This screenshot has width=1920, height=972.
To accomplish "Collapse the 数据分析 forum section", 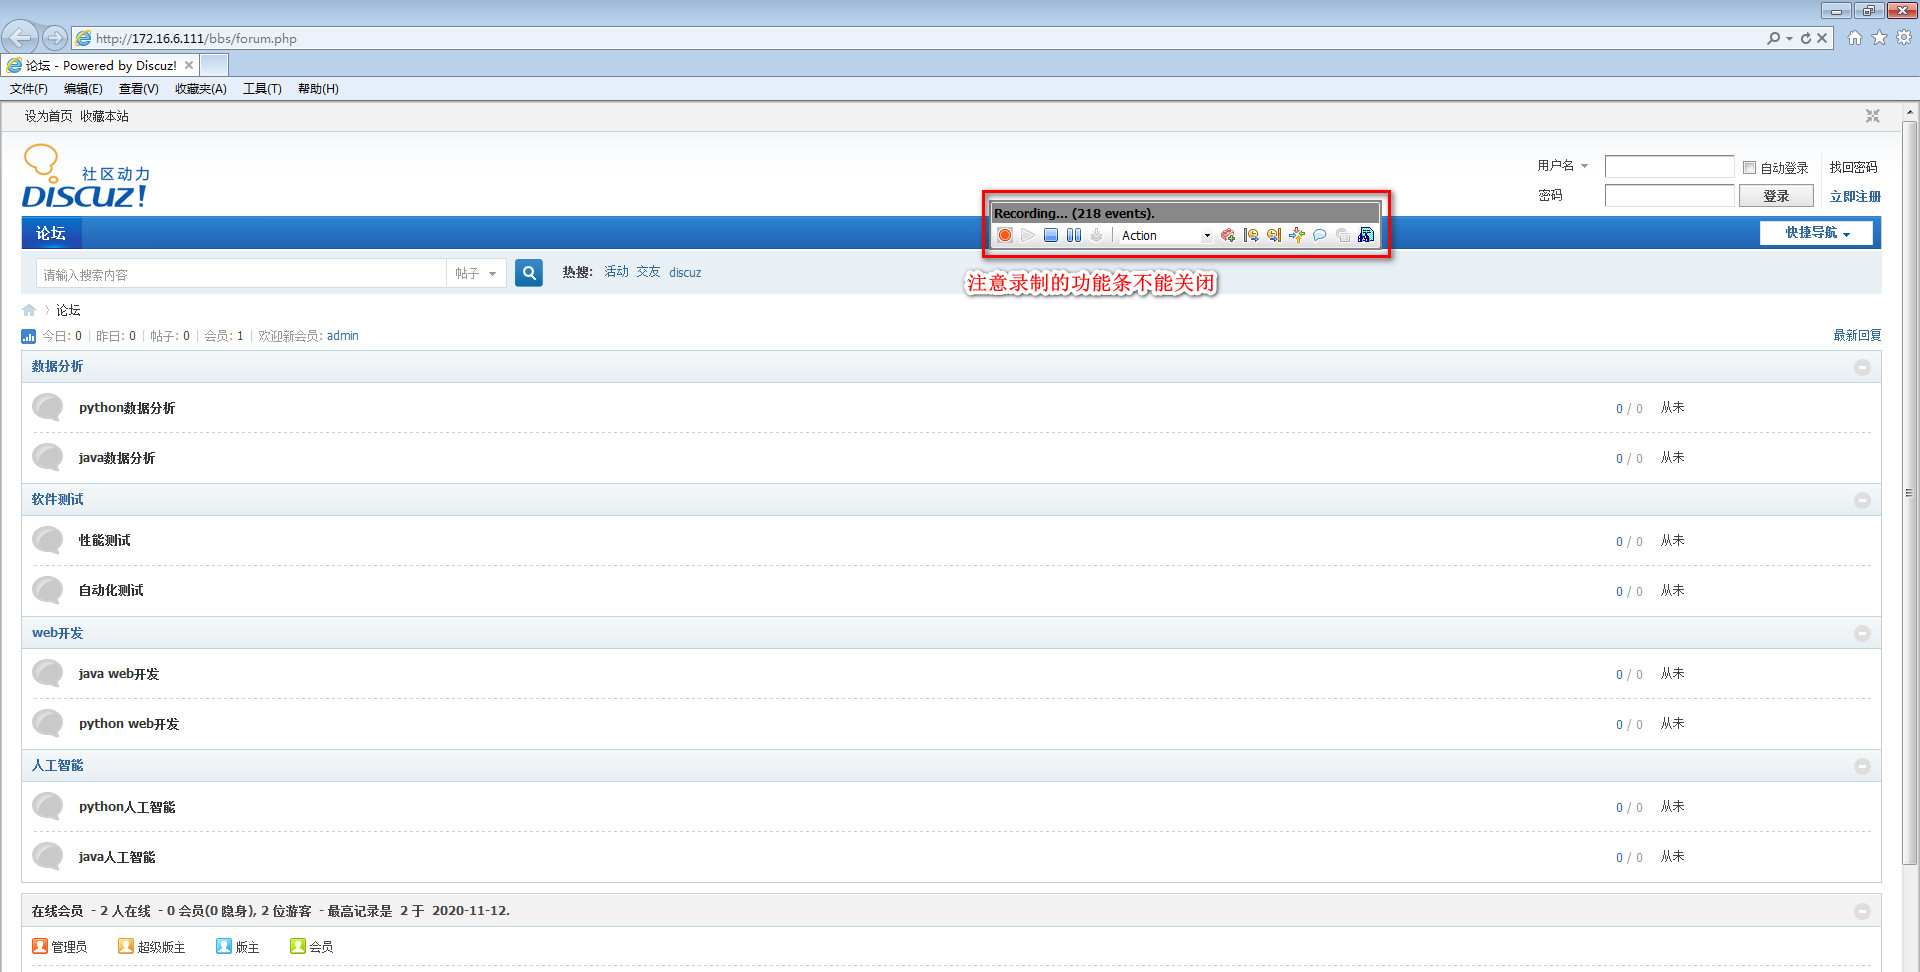I will tap(1862, 367).
